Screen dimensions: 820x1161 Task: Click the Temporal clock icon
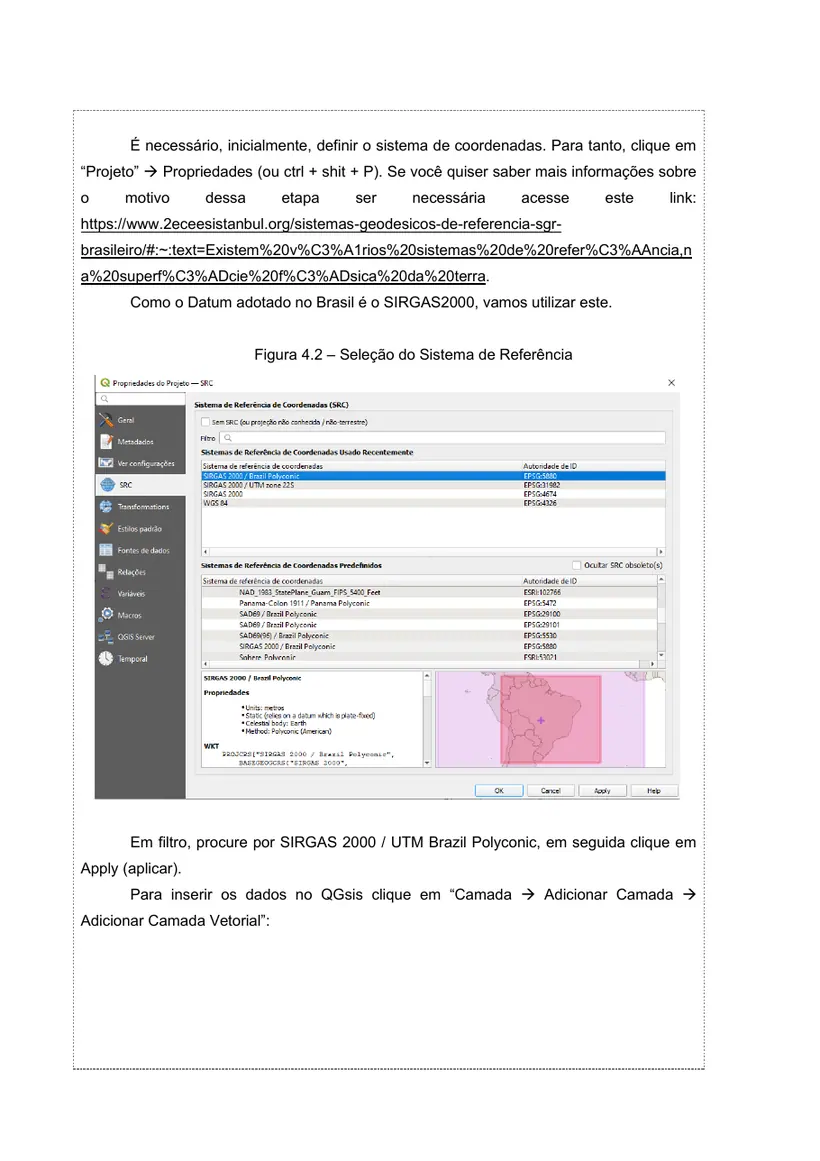click(106, 658)
